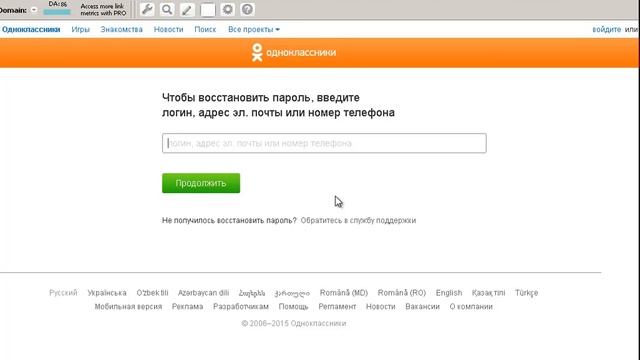Switch language to Azərbaycan dili
The width and height of the screenshot is (640, 360).
point(203,293)
